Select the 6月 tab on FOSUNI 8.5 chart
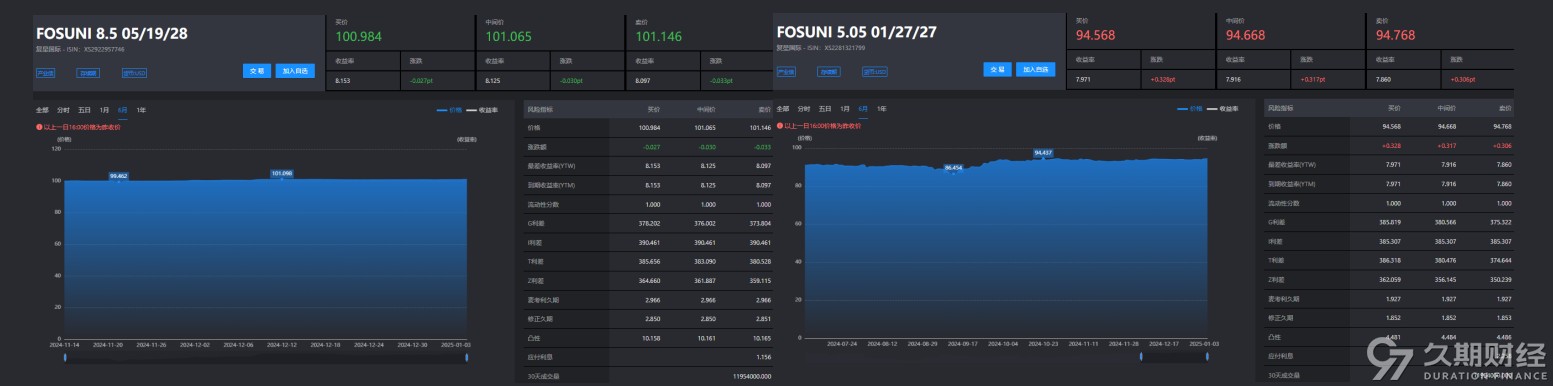The width and height of the screenshot is (1553, 386). (123, 109)
